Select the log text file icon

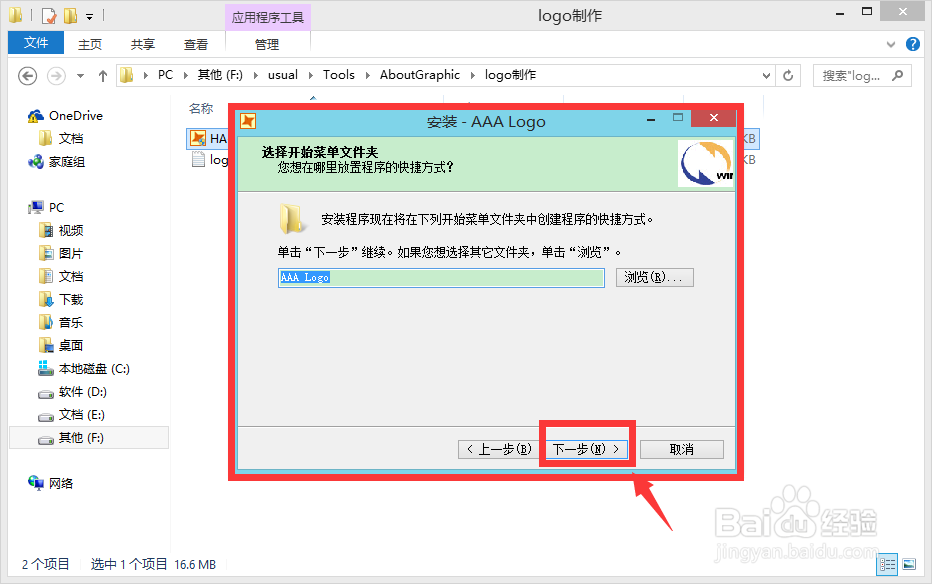point(198,160)
